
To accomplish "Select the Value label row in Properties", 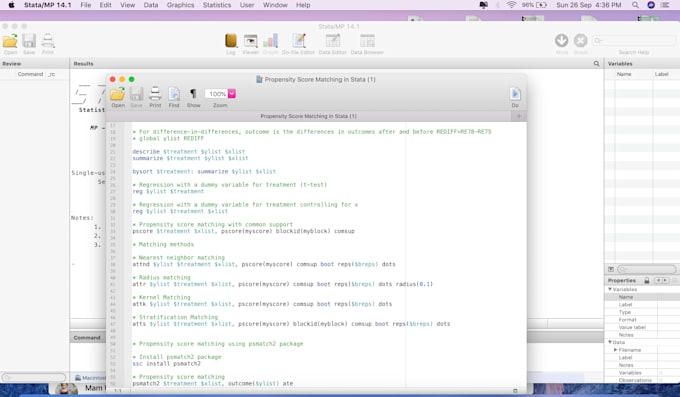I will [x=642, y=327].
